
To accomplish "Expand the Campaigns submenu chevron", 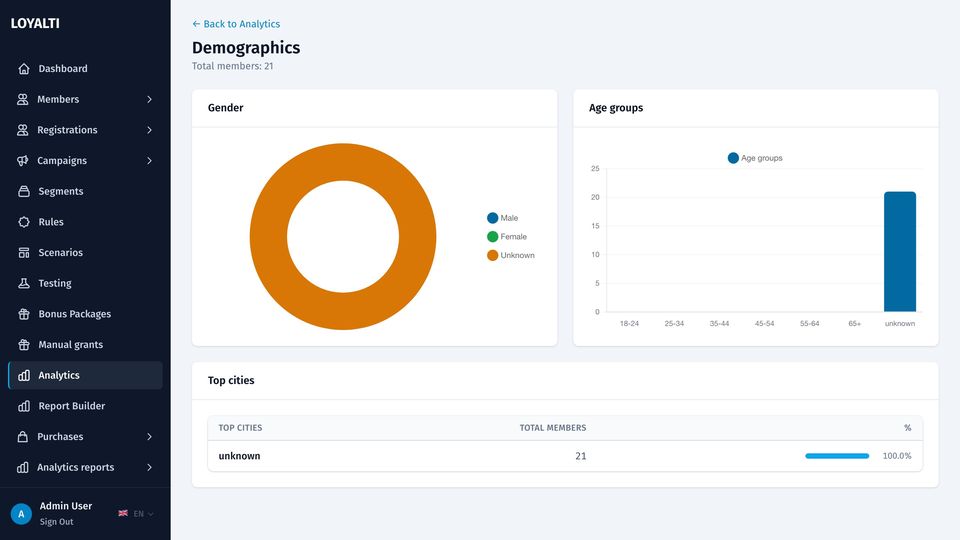I will [x=149, y=160].
